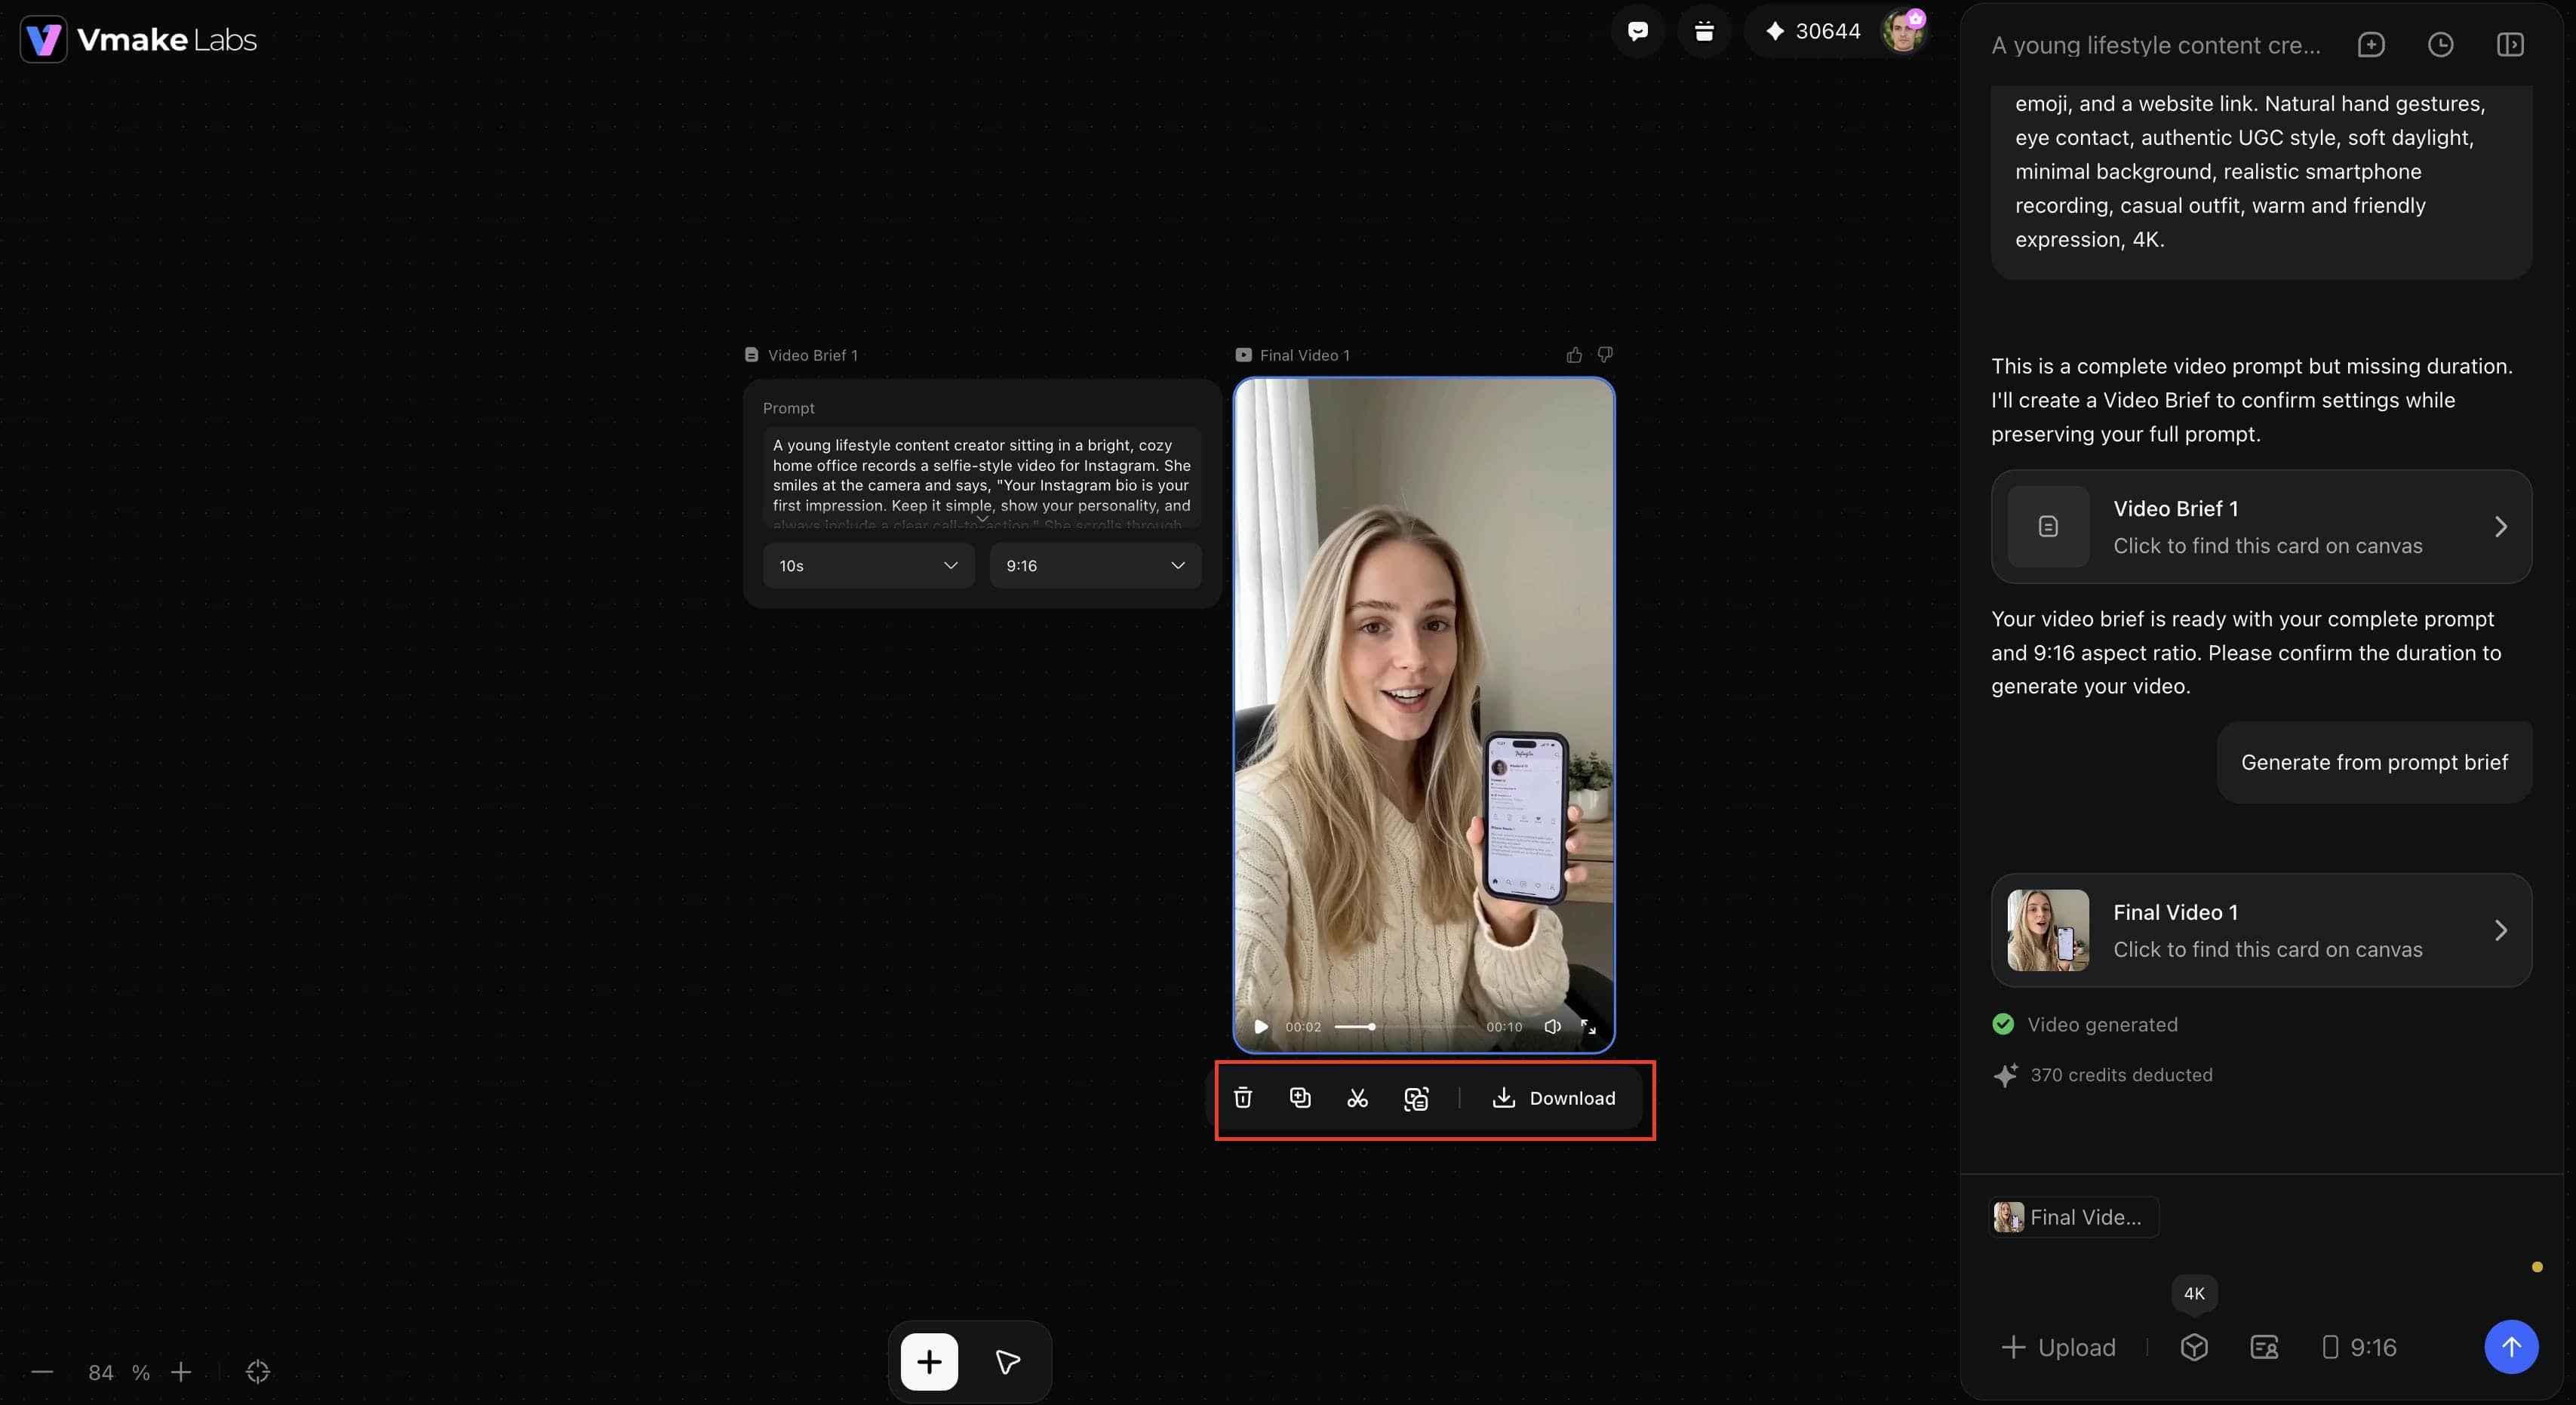Expand the truncated prompt text chevron
This screenshot has height=1405, width=2576.
982,518
